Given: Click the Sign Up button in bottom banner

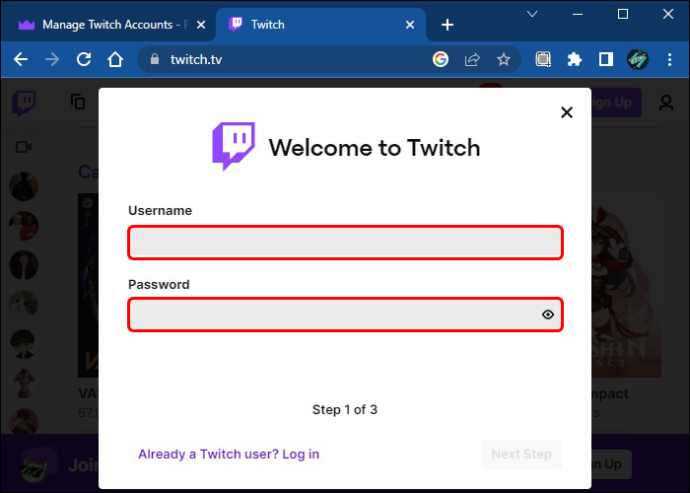Looking at the screenshot, I should point(612,464).
